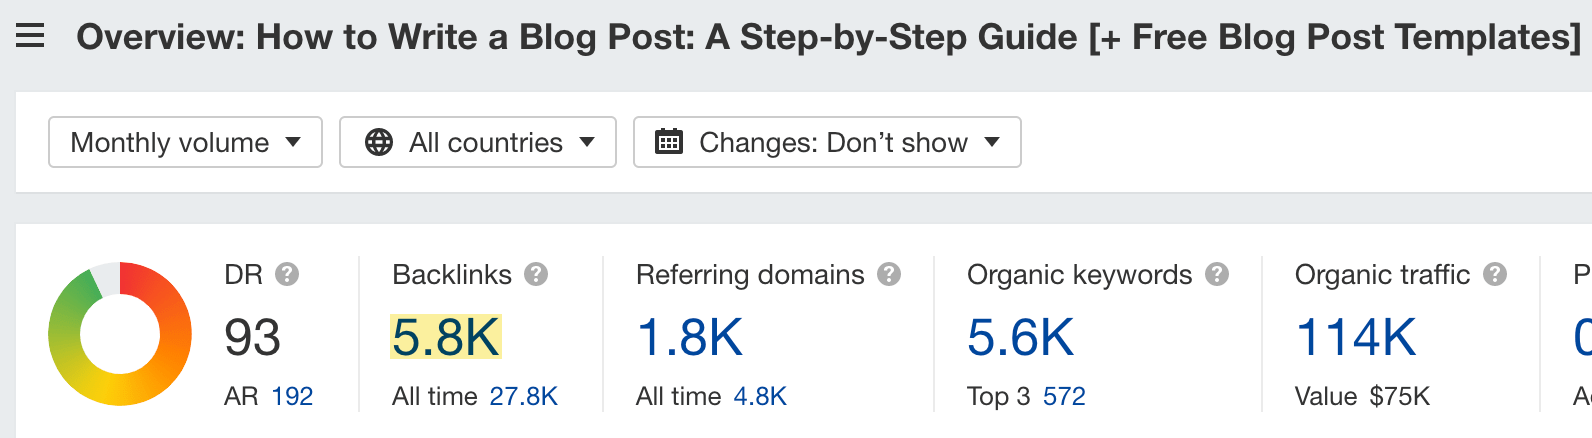Click help icon beside Referring domains
Image resolution: width=1592 pixels, height=438 pixels.
point(889,274)
